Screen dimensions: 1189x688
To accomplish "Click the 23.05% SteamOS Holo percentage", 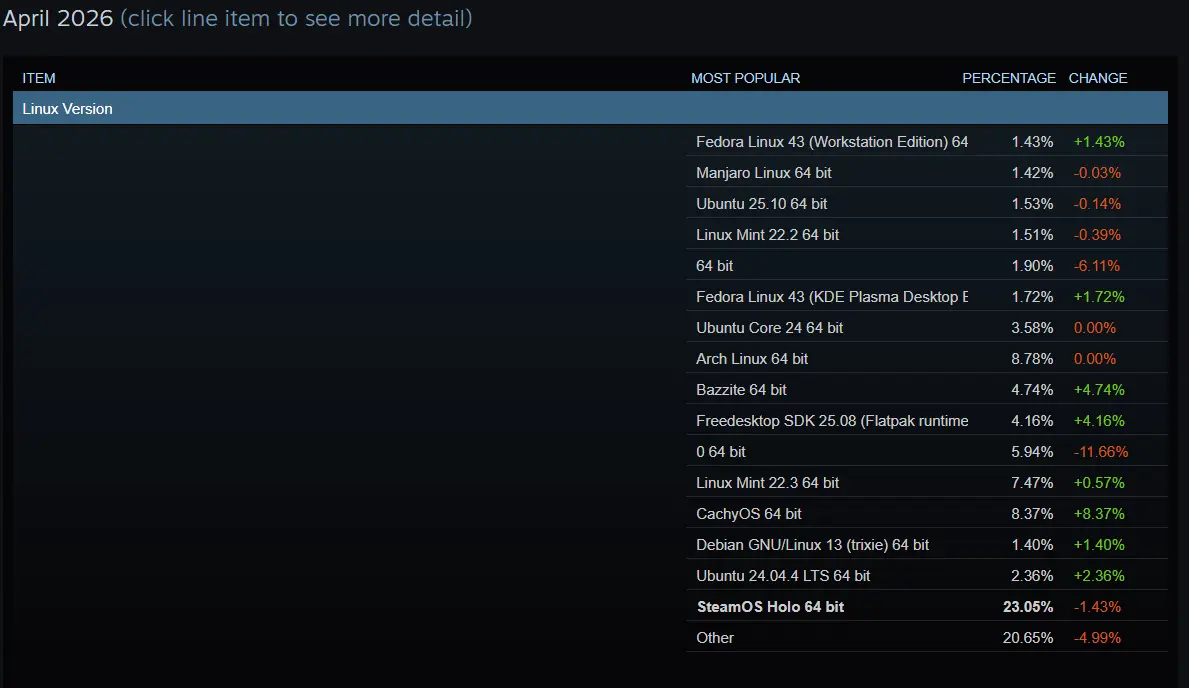I will tap(1027, 607).
